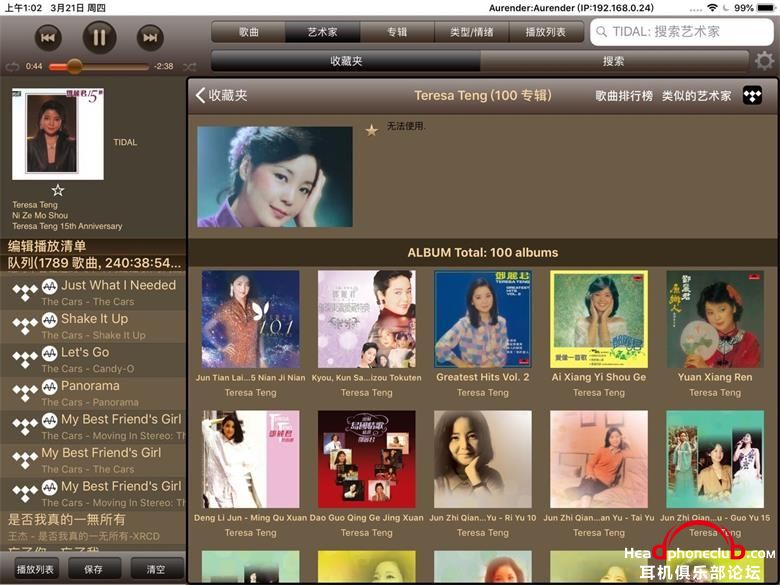The height and width of the screenshot is (585, 780).
Task: Click the now-playing album cover
Action: [58, 134]
